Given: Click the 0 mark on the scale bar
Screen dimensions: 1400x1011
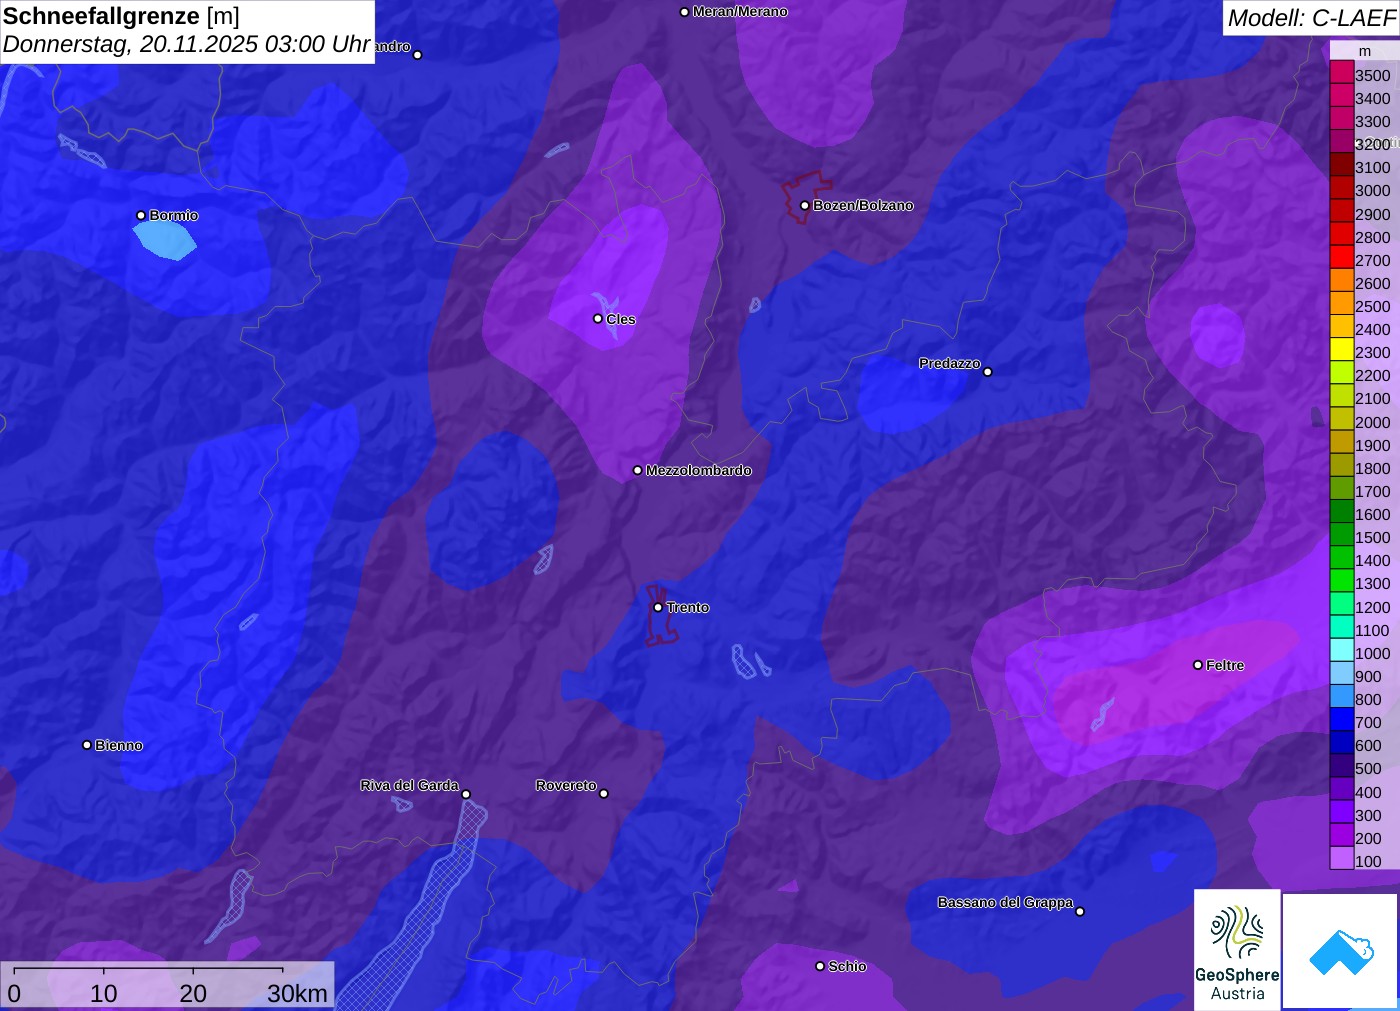Looking at the screenshot, I should (x=14, y=993).
